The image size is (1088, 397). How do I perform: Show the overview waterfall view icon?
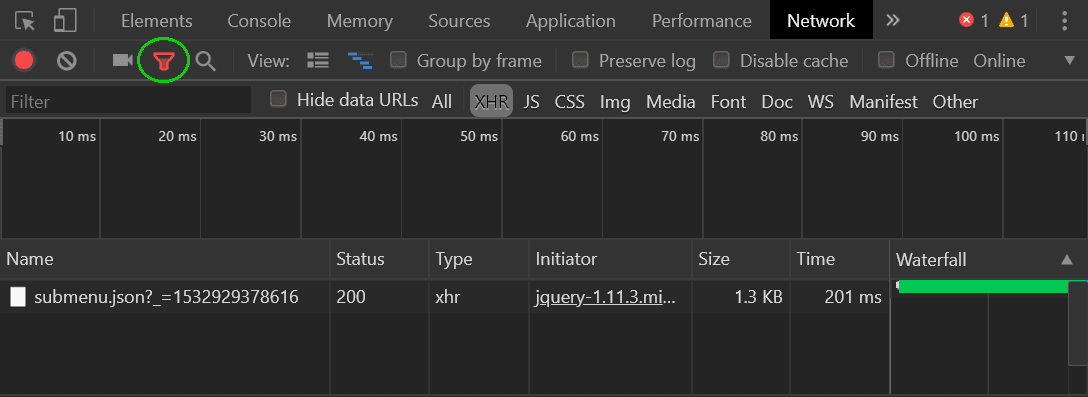tap(360, 61)
